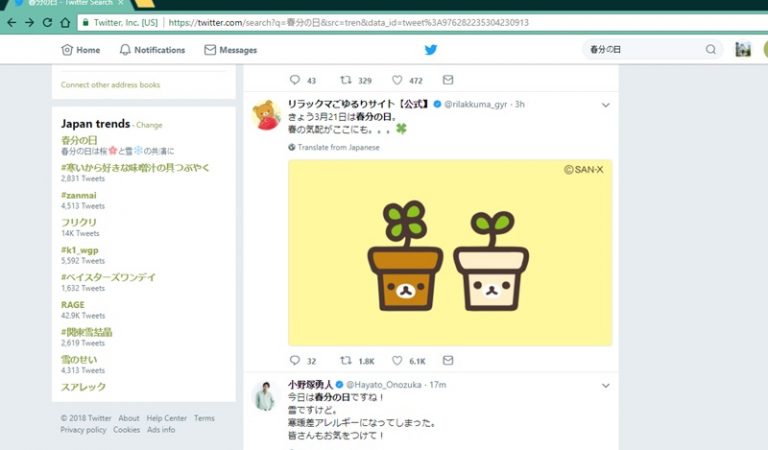Screen dimensions: 768x450
Task: Open the browser home page icon
Action: point(65,23)
